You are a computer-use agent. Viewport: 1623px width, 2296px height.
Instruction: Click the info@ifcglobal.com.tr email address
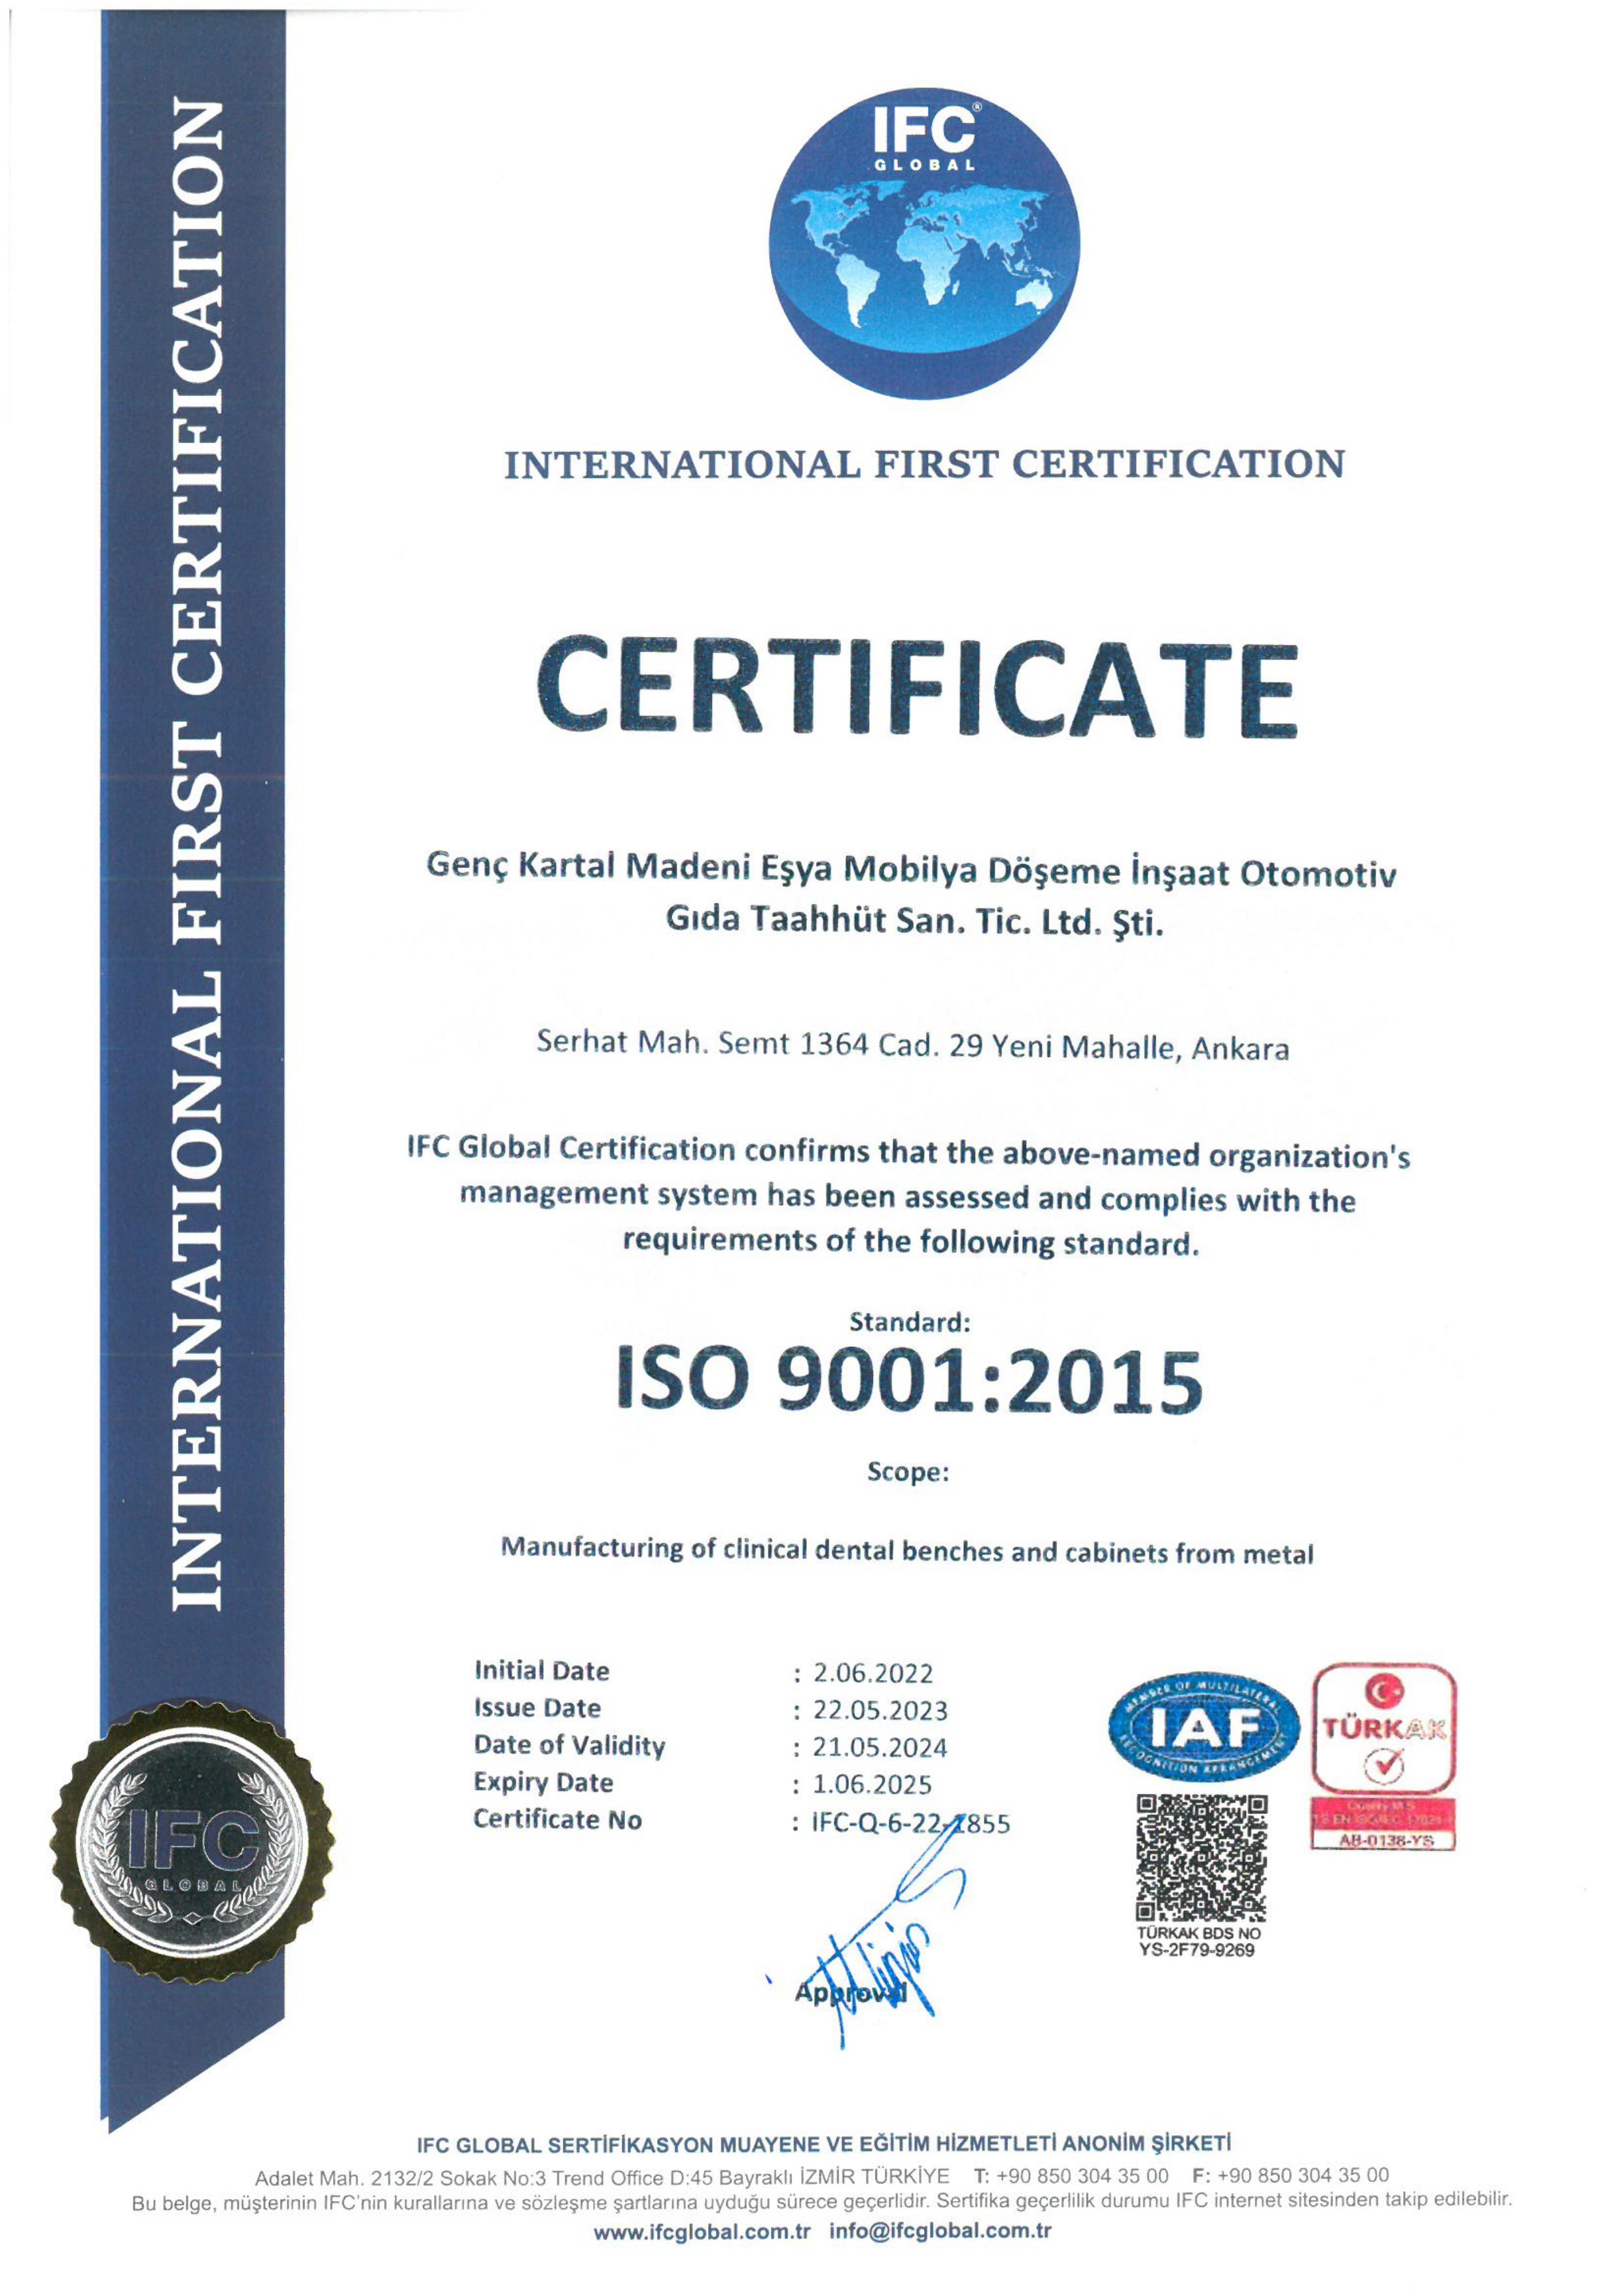coord(939,2231)
